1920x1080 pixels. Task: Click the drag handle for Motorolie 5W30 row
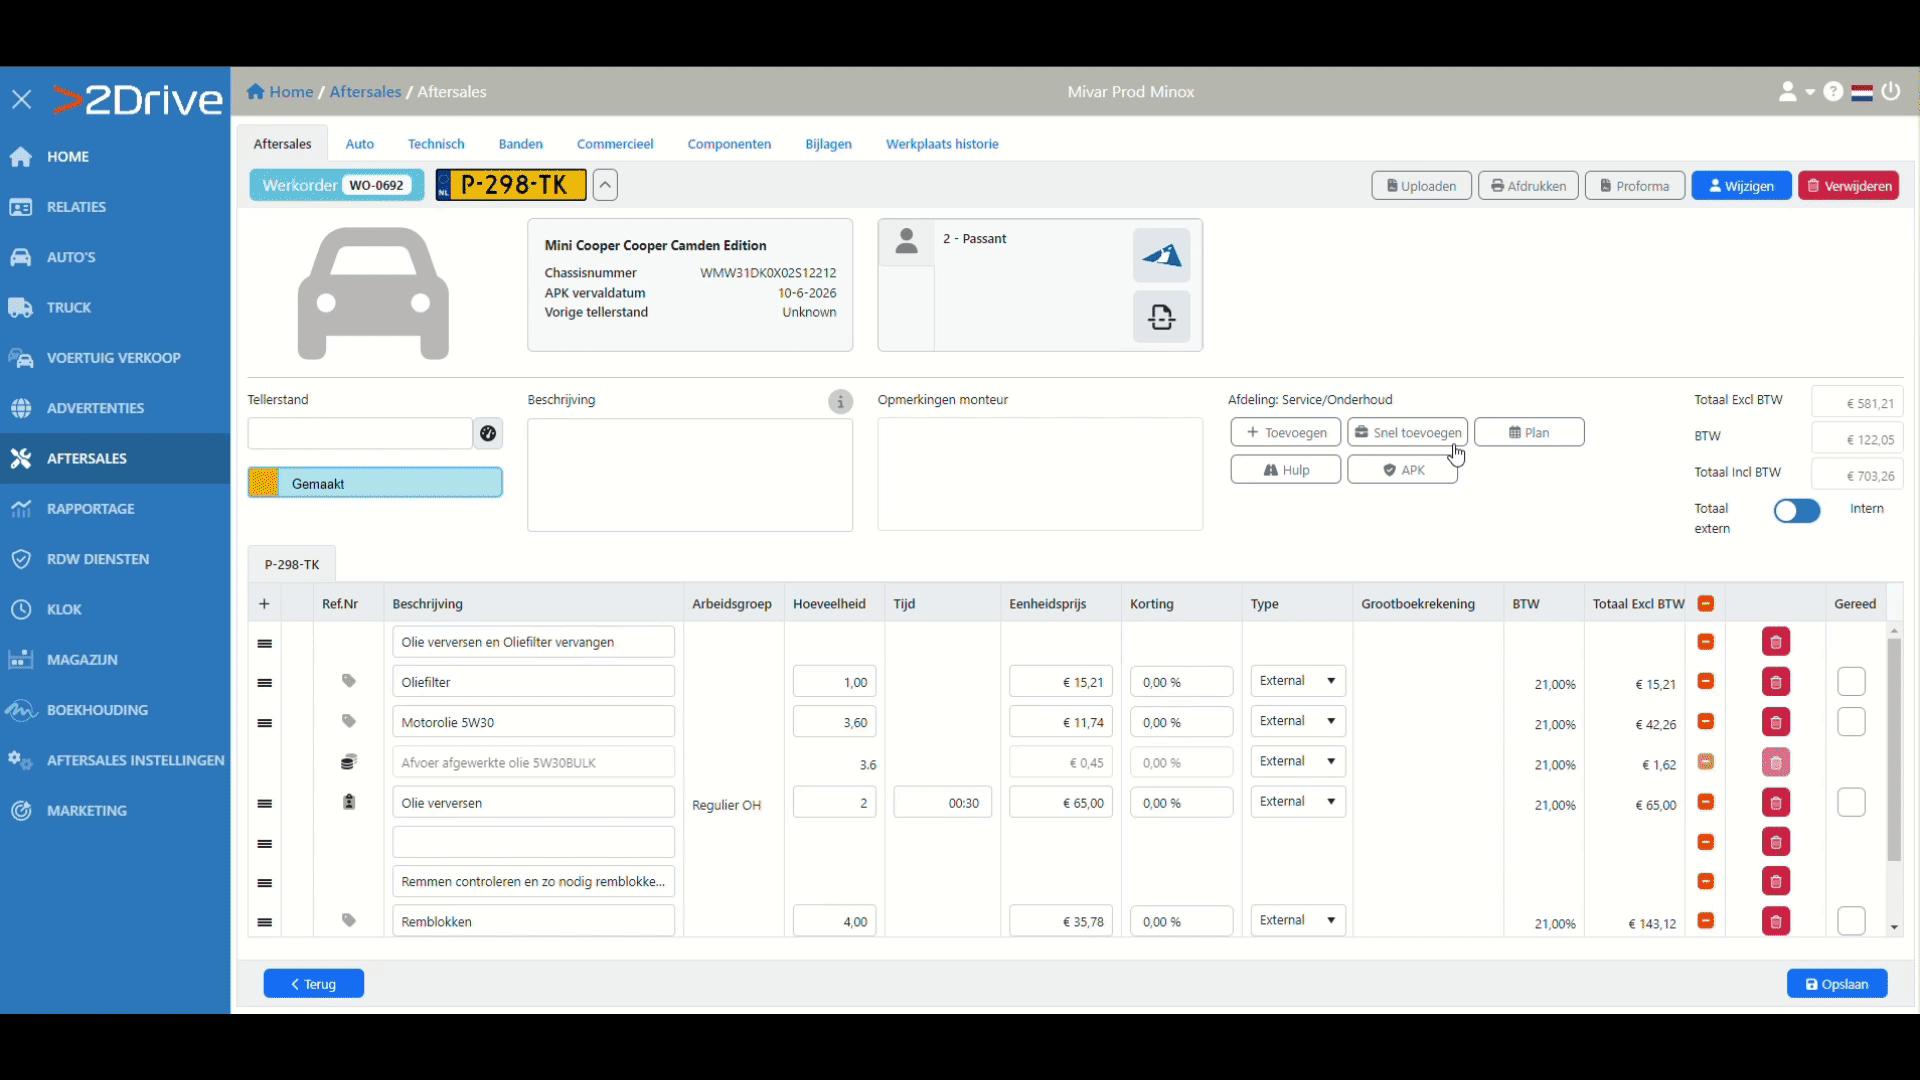(264, 723)
